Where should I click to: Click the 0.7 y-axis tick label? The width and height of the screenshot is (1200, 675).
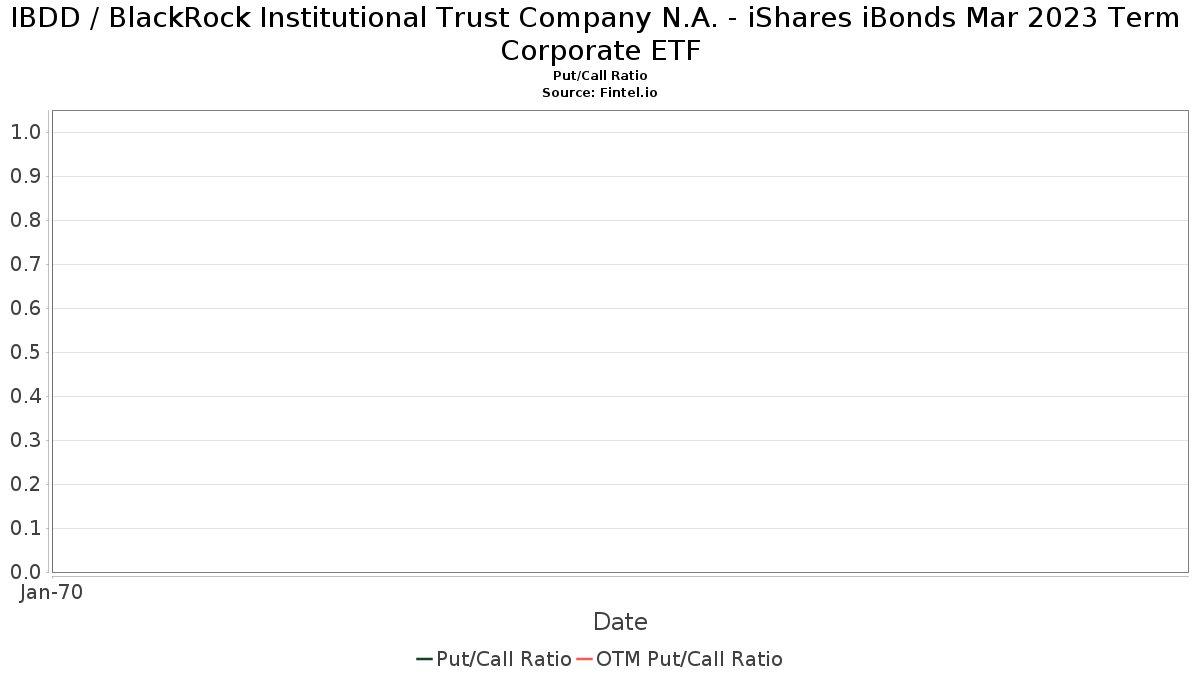pos(25,264)
